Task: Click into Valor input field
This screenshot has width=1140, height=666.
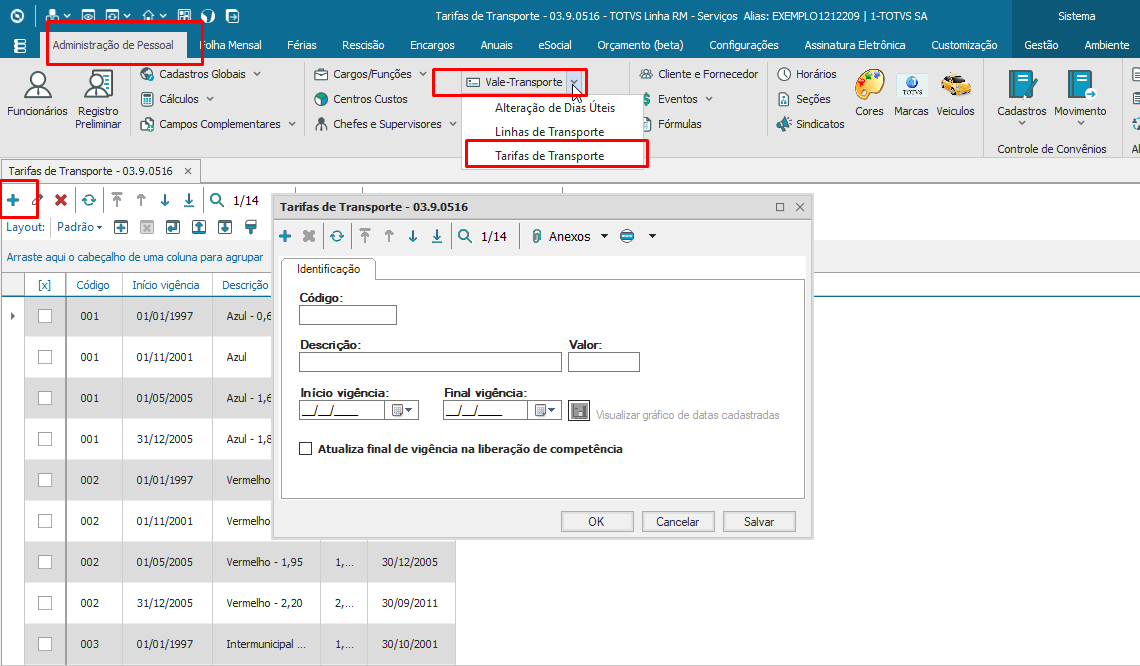Action: tap(603, 362)
